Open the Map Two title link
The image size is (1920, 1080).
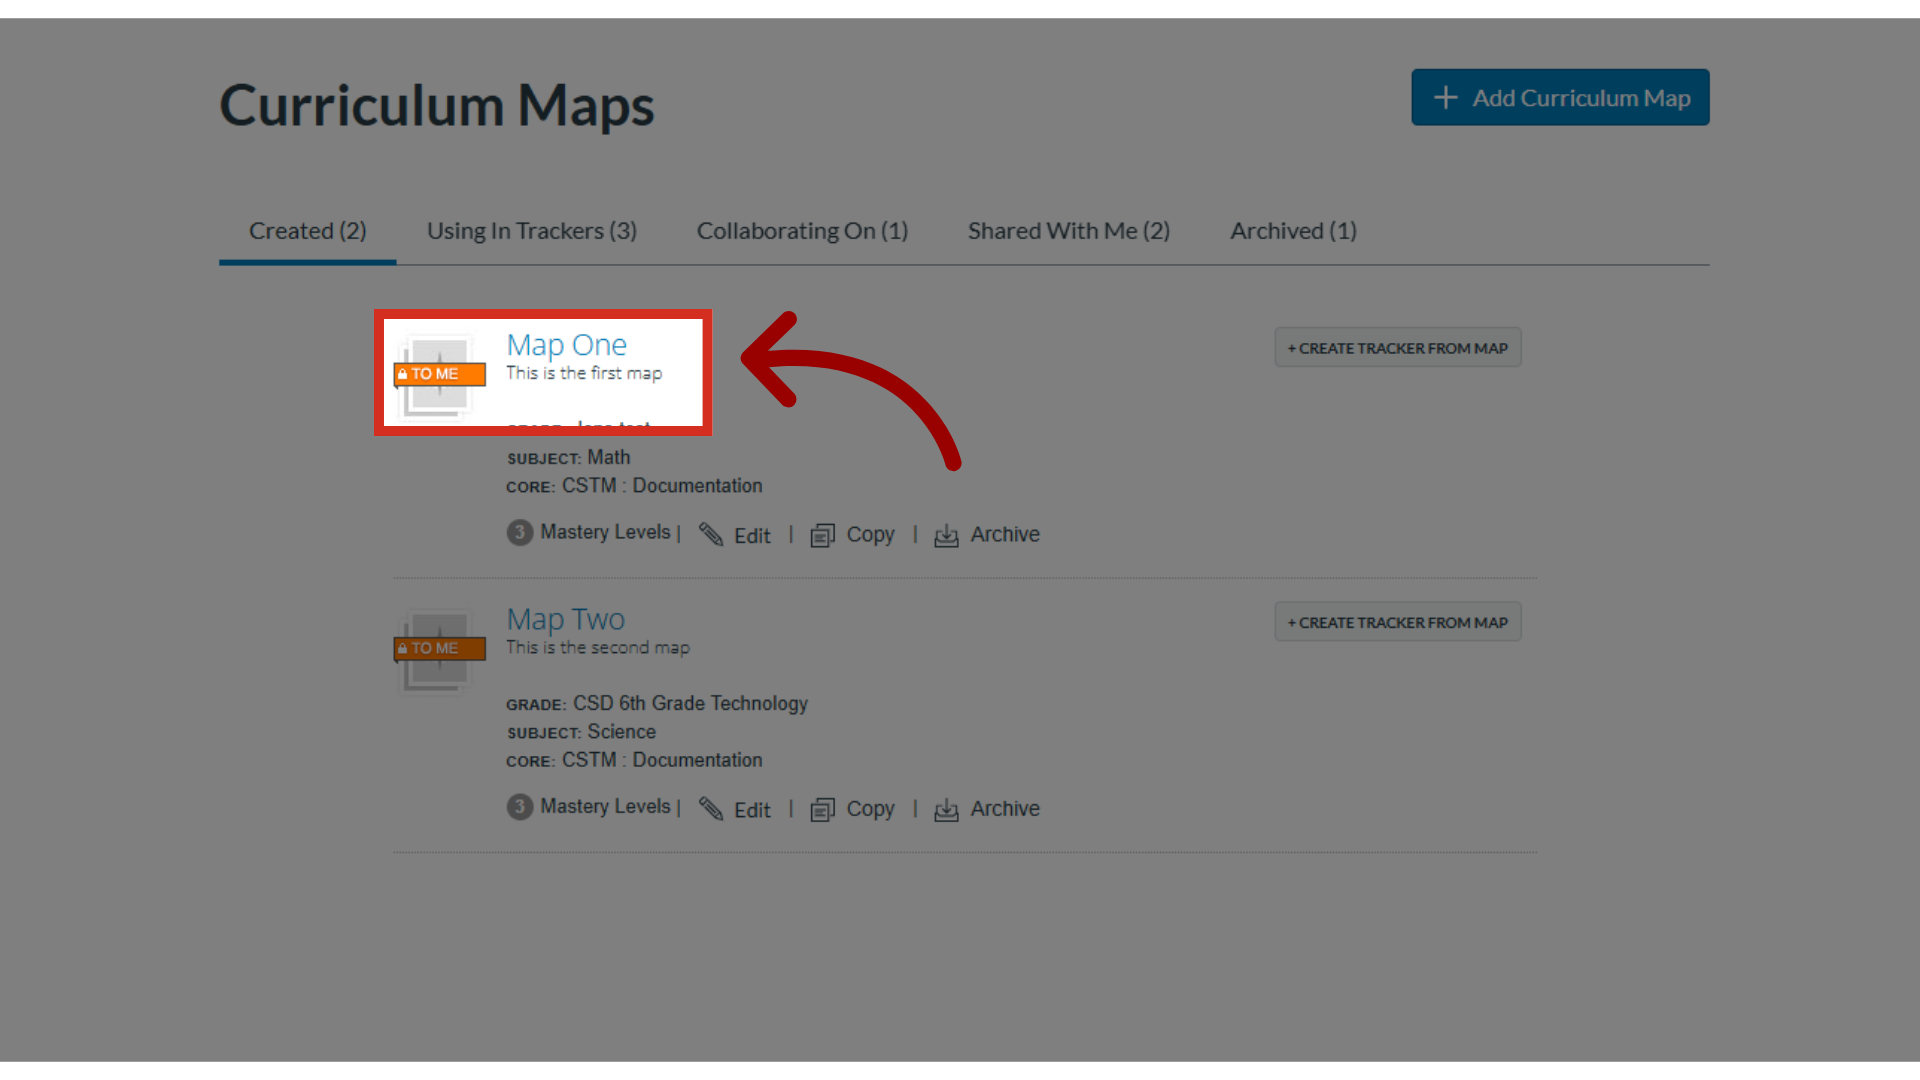[x=565, y=619]
